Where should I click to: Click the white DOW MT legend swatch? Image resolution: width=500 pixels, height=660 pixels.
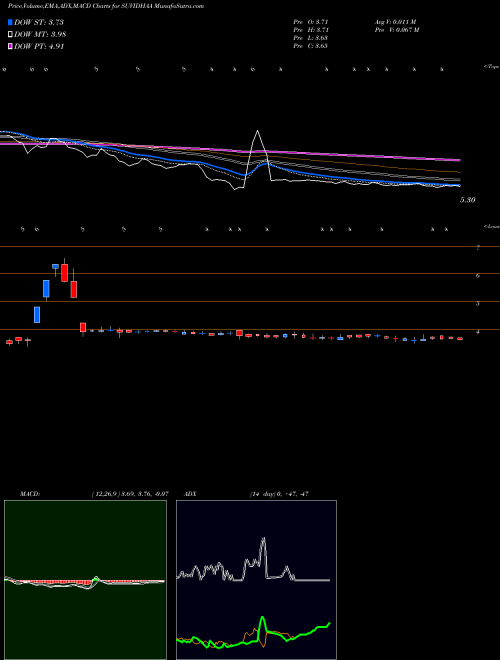[10, 35]
